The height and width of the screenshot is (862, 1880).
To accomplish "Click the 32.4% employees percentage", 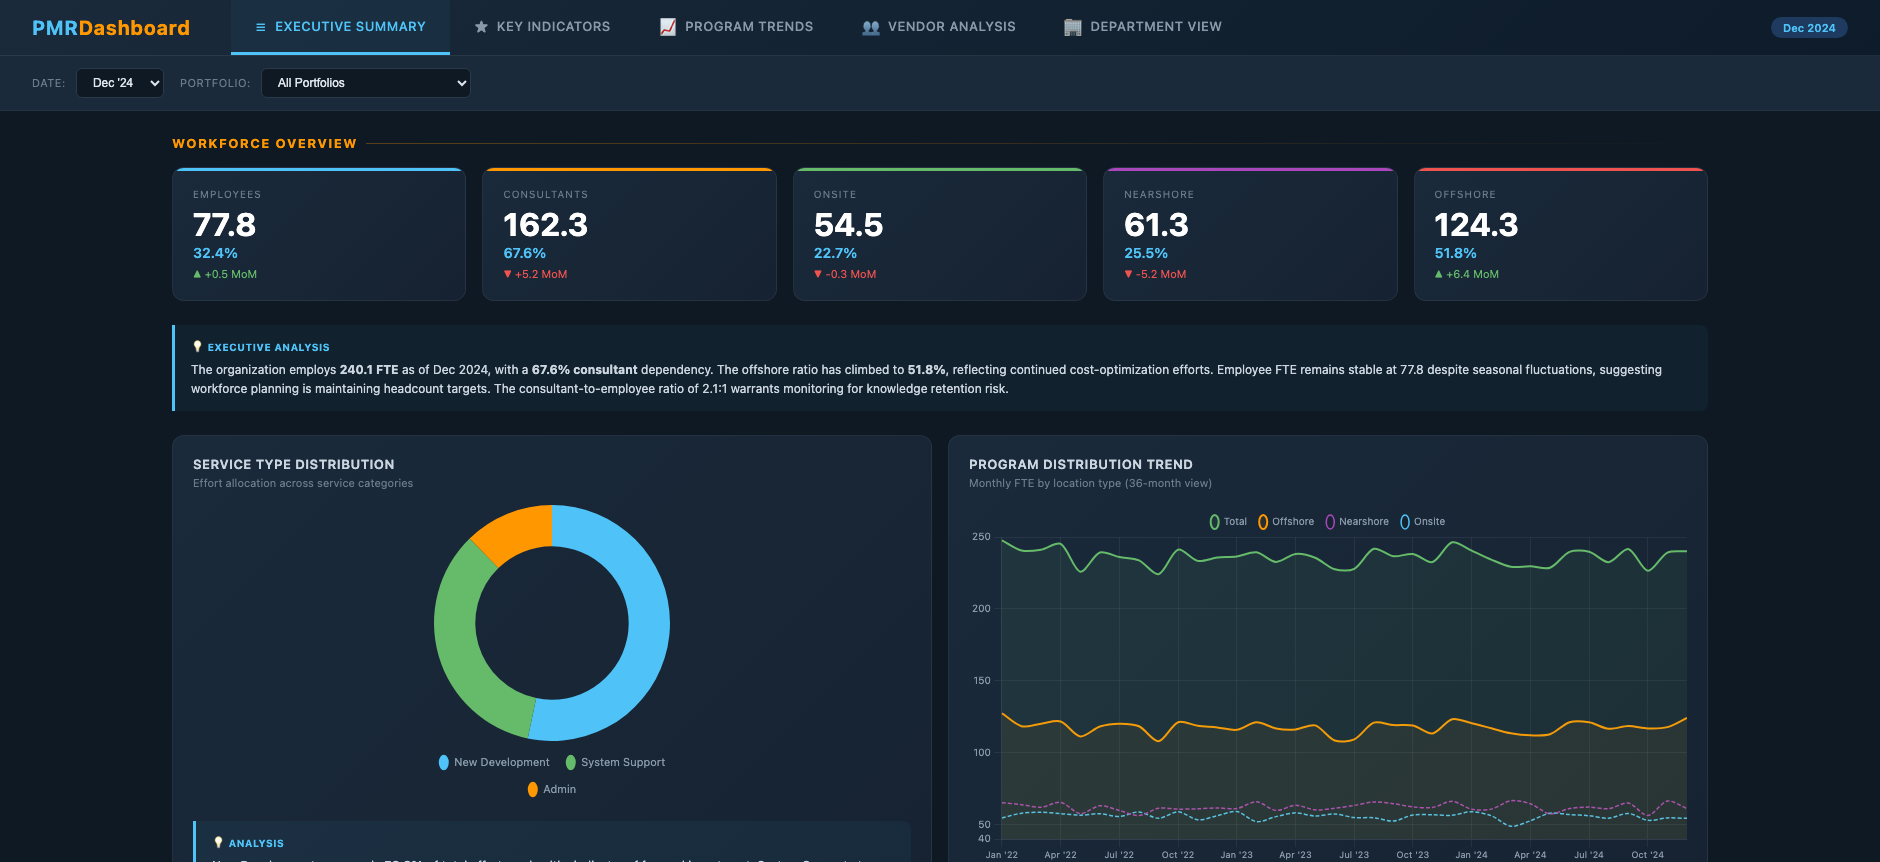I will click(x=215, y=253).
